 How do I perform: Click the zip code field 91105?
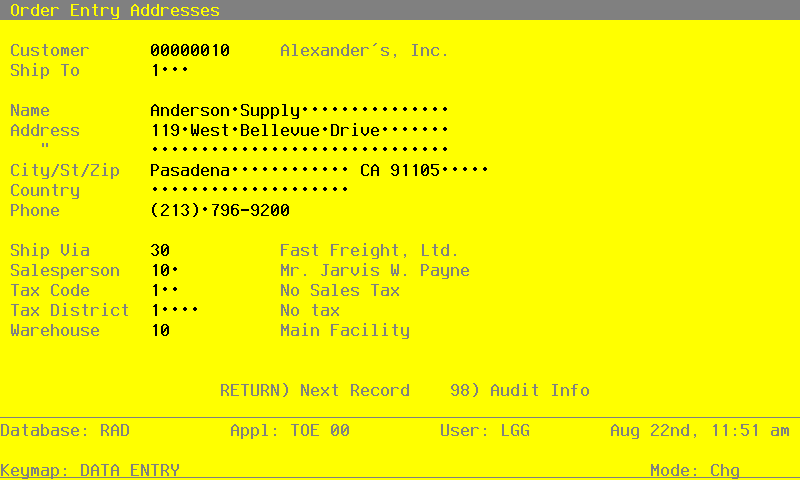tap(439, 170)
